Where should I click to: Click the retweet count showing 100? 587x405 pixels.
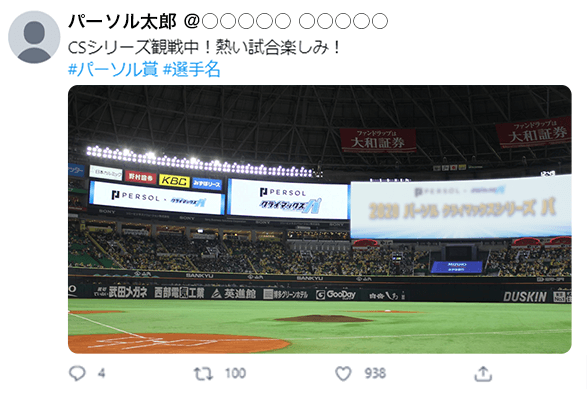235,373
